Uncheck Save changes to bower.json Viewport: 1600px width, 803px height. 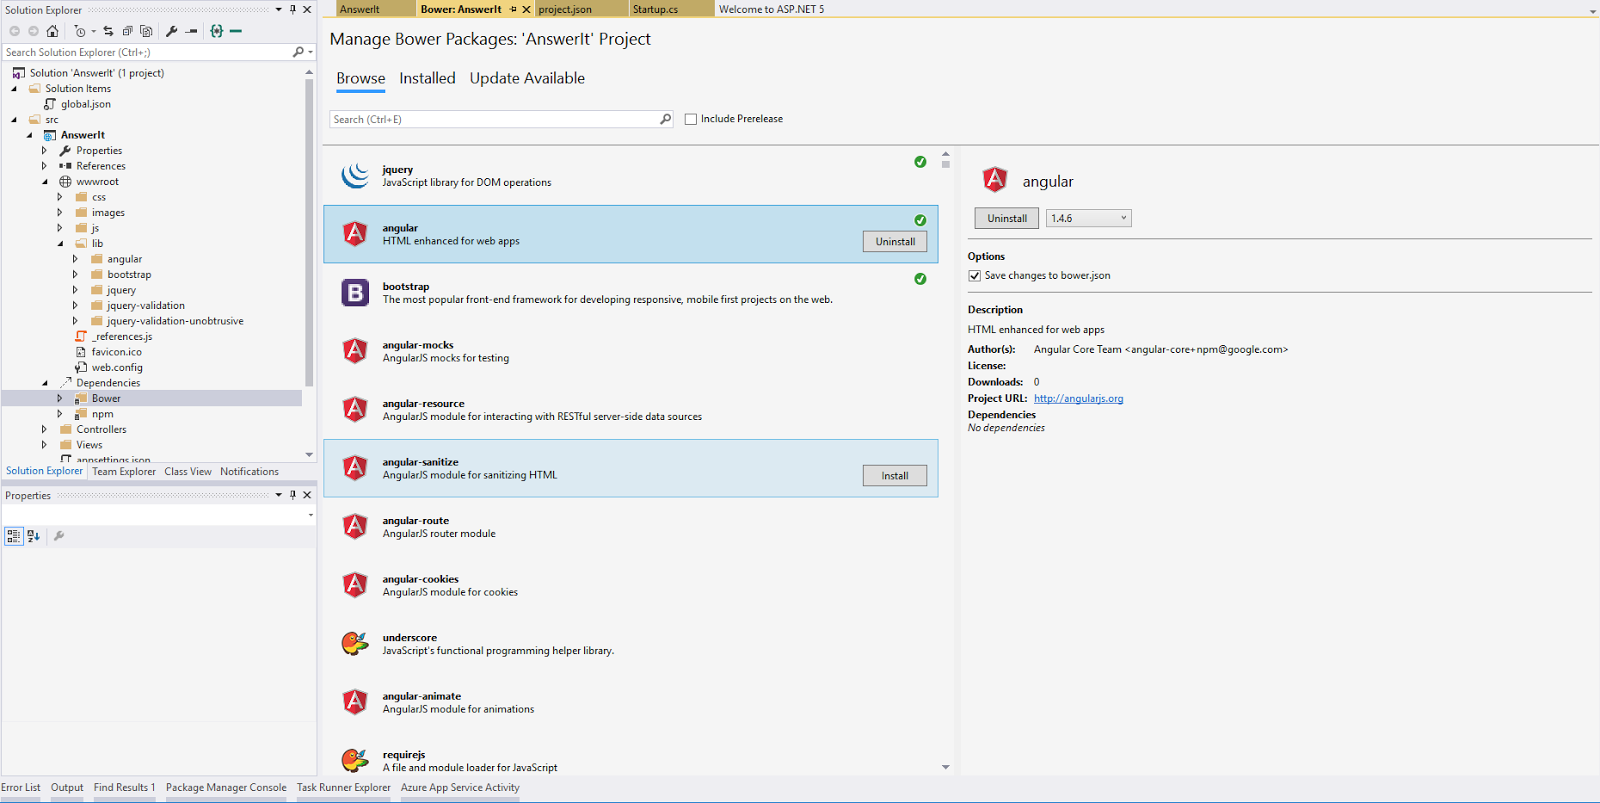(975, 276)
